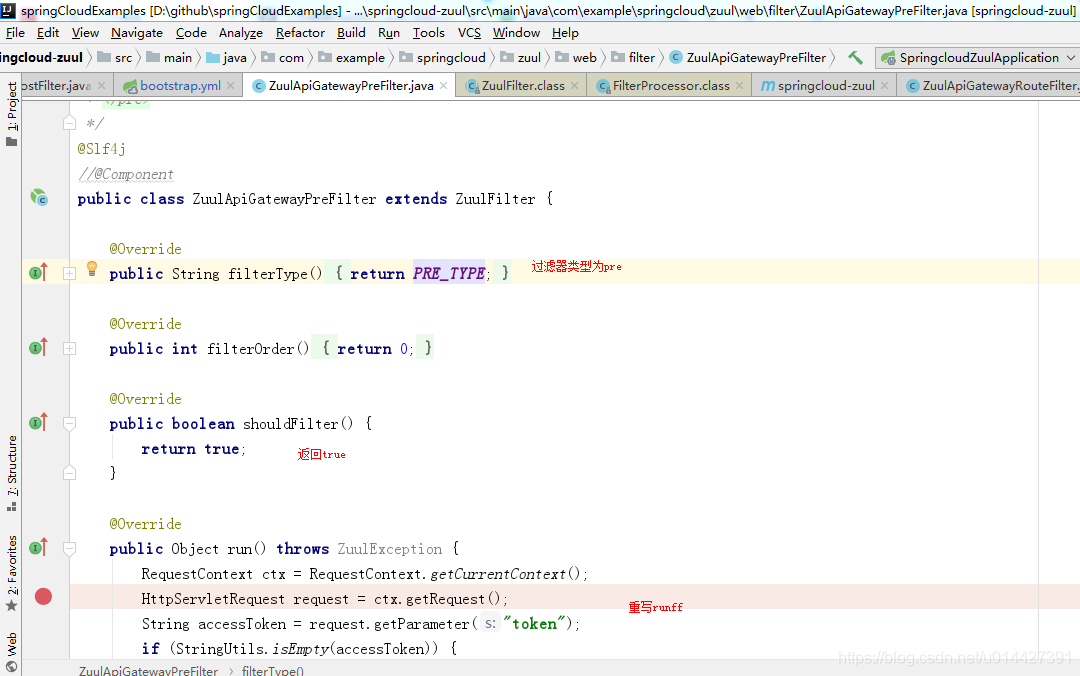Click PRE_TYPE constant in code
The image size is (1080, 676).
[x=449, y=274]
